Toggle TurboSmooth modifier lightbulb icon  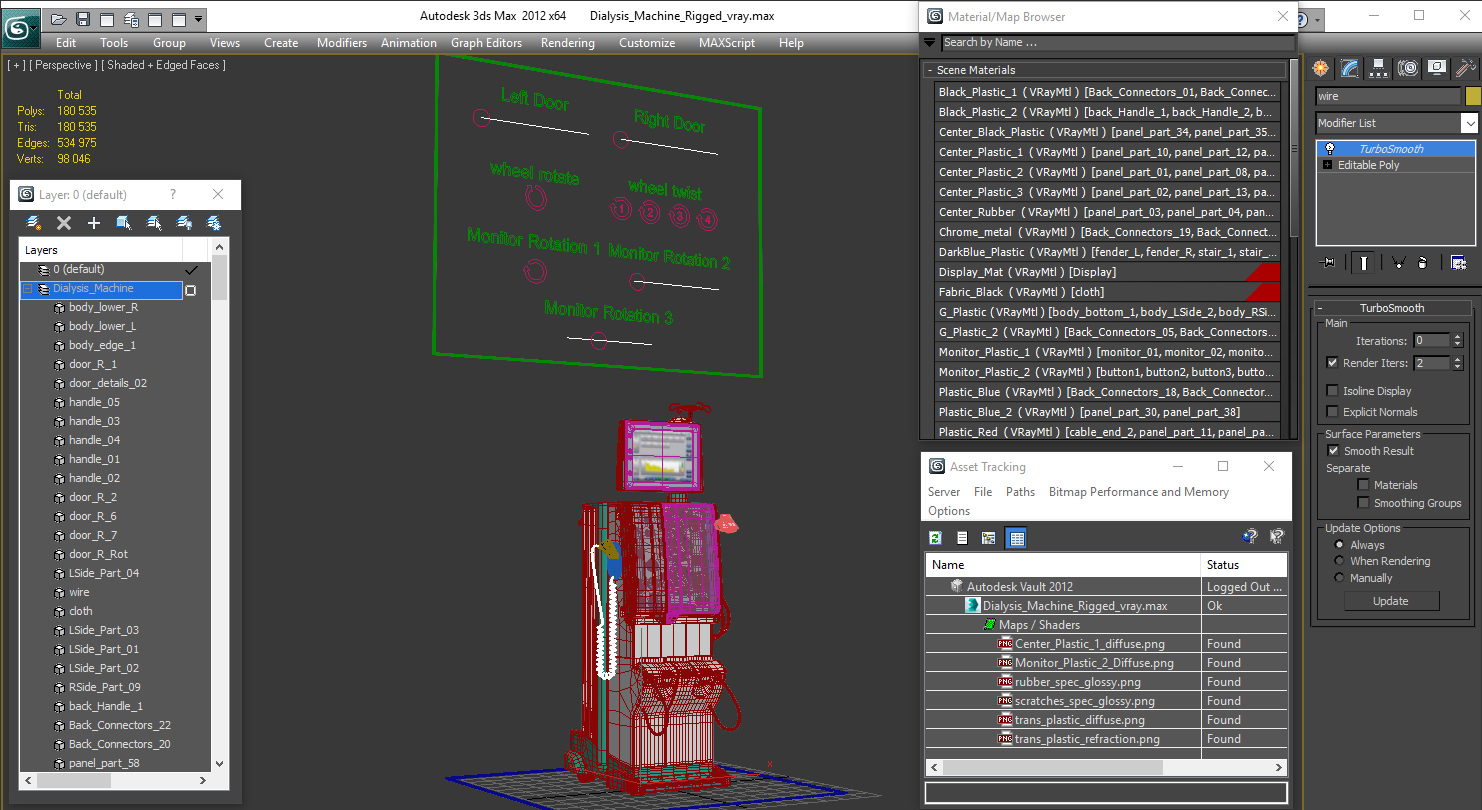[x=1329, y=148]
